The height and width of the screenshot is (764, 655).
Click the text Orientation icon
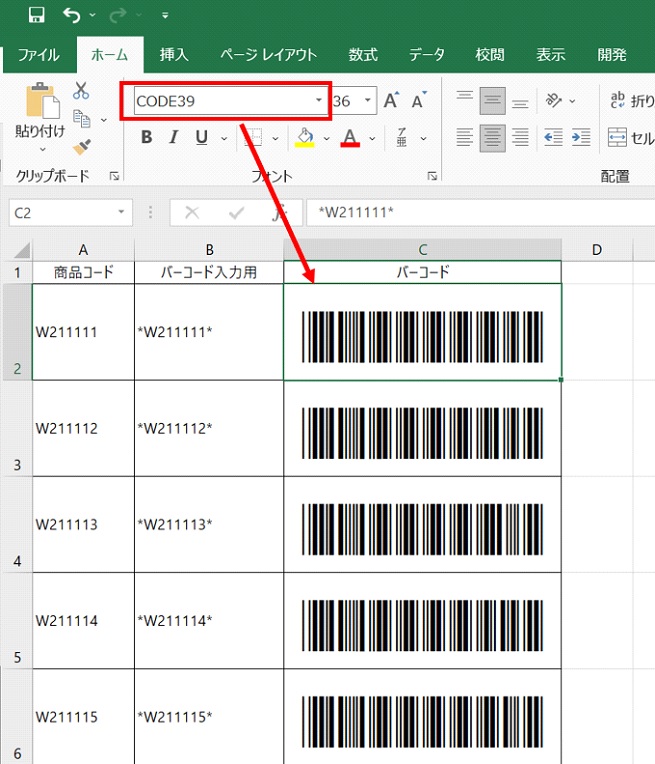point(554,101)
